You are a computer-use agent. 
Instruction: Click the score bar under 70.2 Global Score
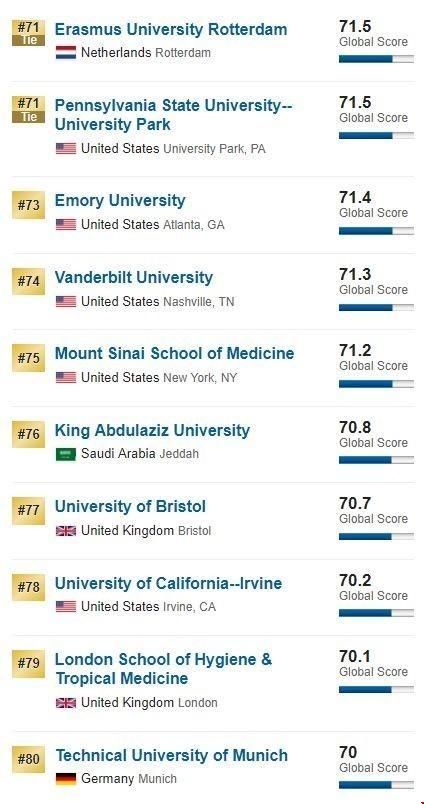pyautogui.click(x=376, y=613)
